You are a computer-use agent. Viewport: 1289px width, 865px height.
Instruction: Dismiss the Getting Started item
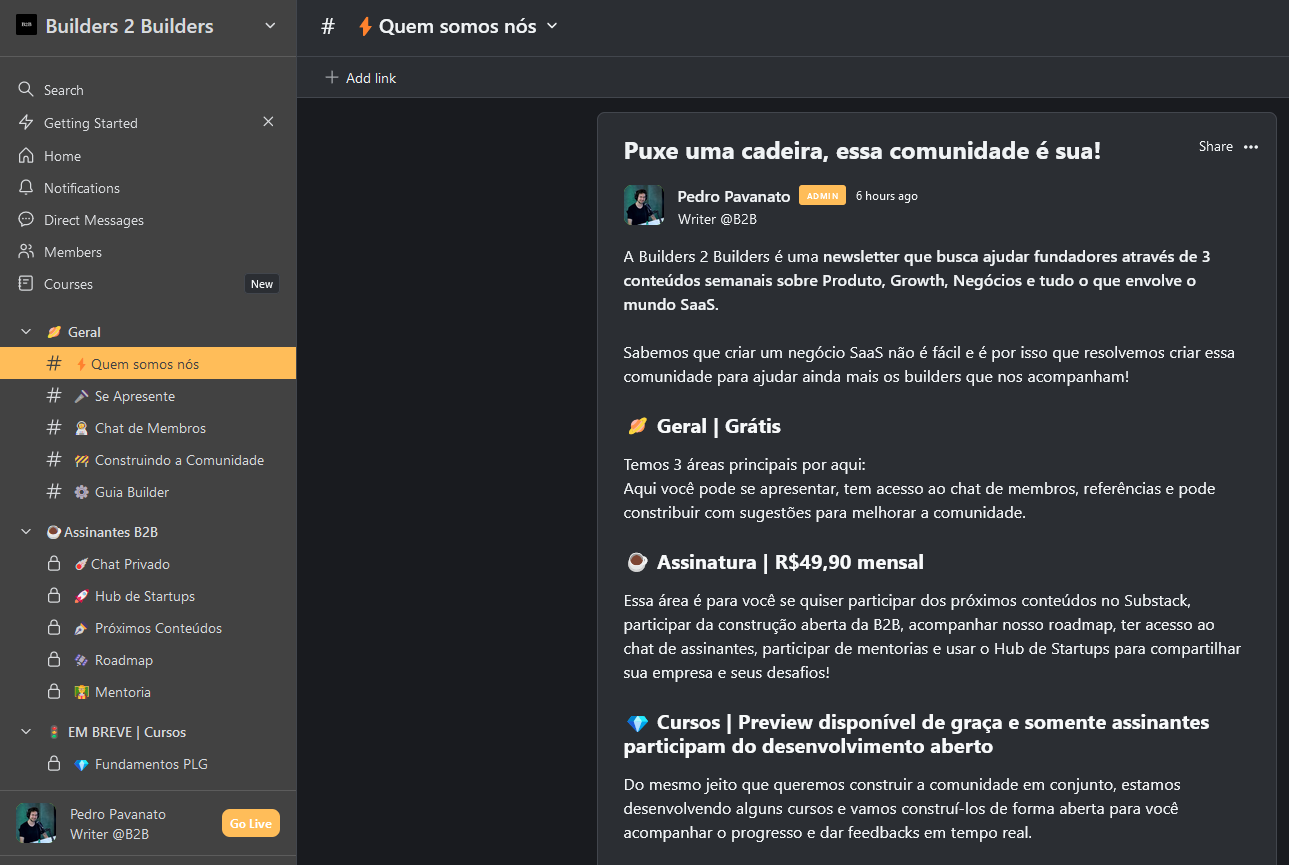pos(268,122)
